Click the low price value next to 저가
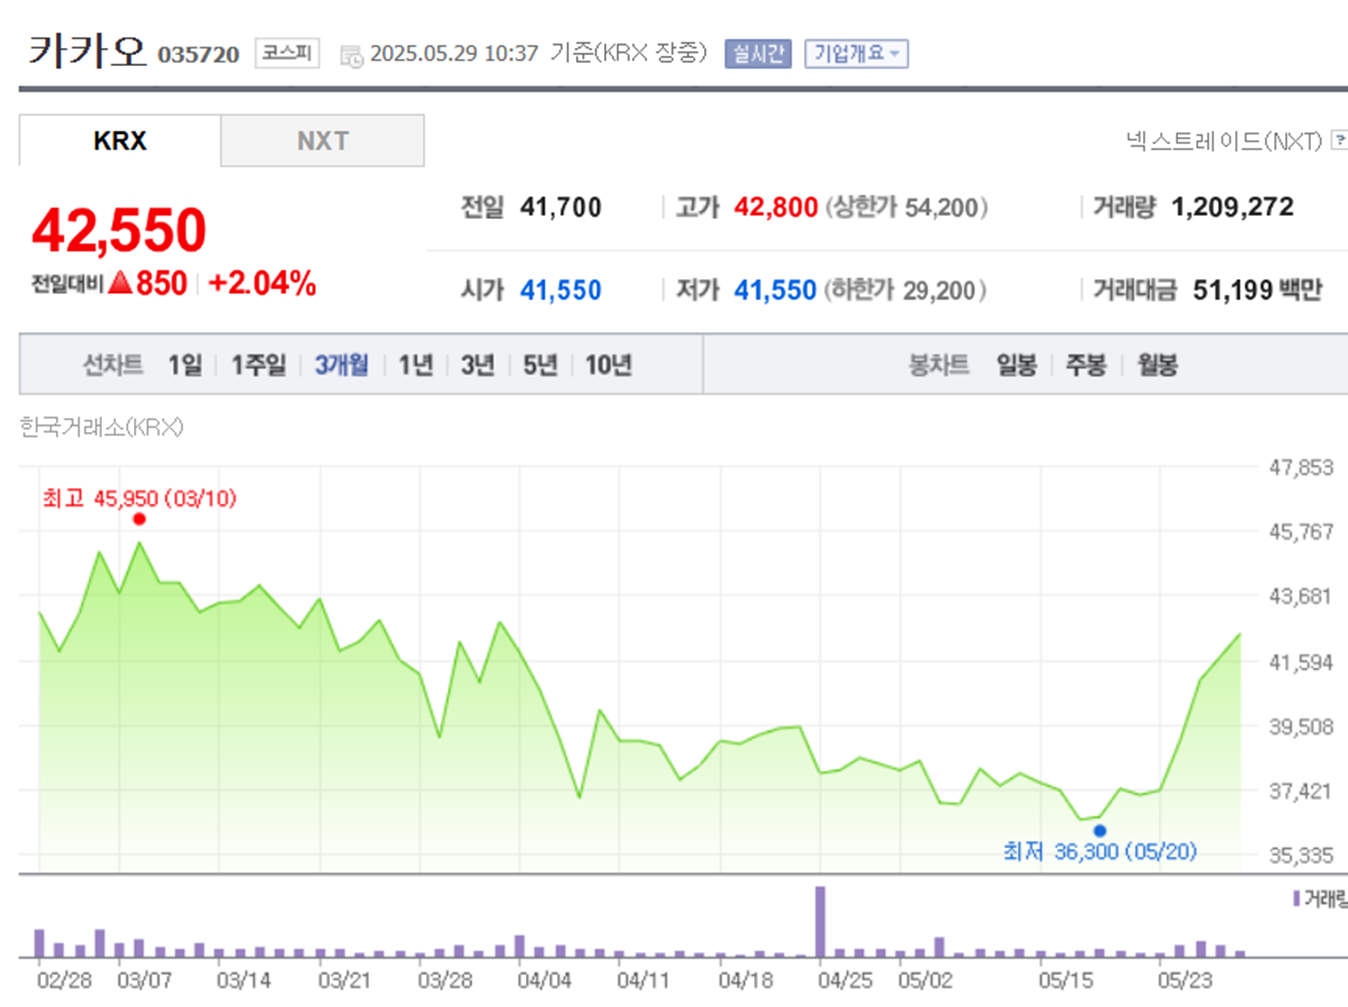Screen dimensions: 1348x1007 click(x=776, y=290)
